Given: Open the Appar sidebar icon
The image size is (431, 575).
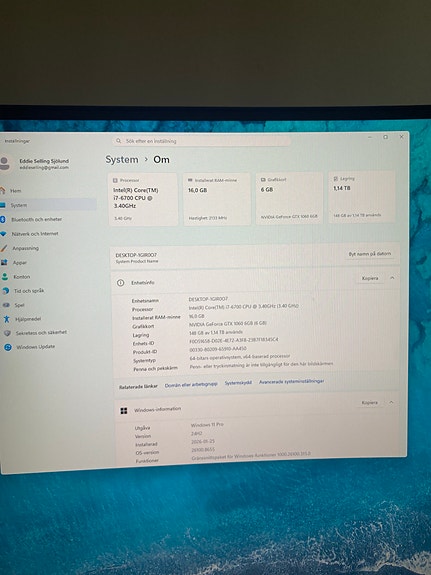Looking at the screenshot, I should tap(4, 262).
